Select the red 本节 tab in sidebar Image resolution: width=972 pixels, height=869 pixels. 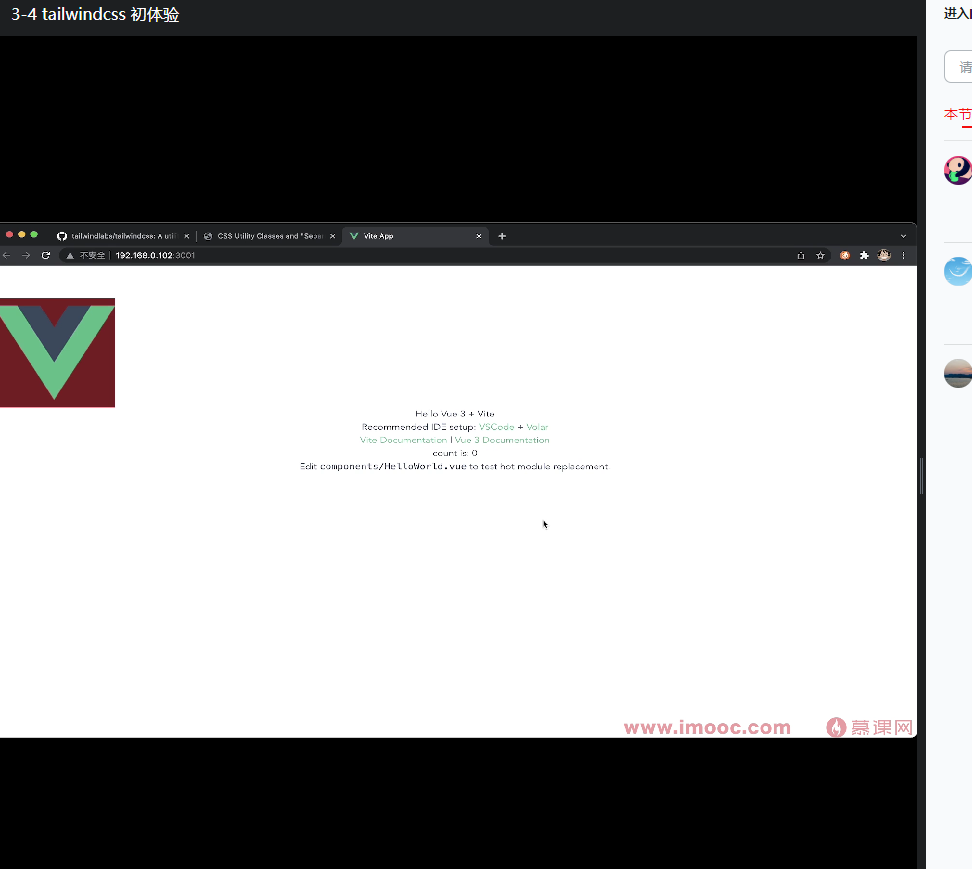pos(958,115)
